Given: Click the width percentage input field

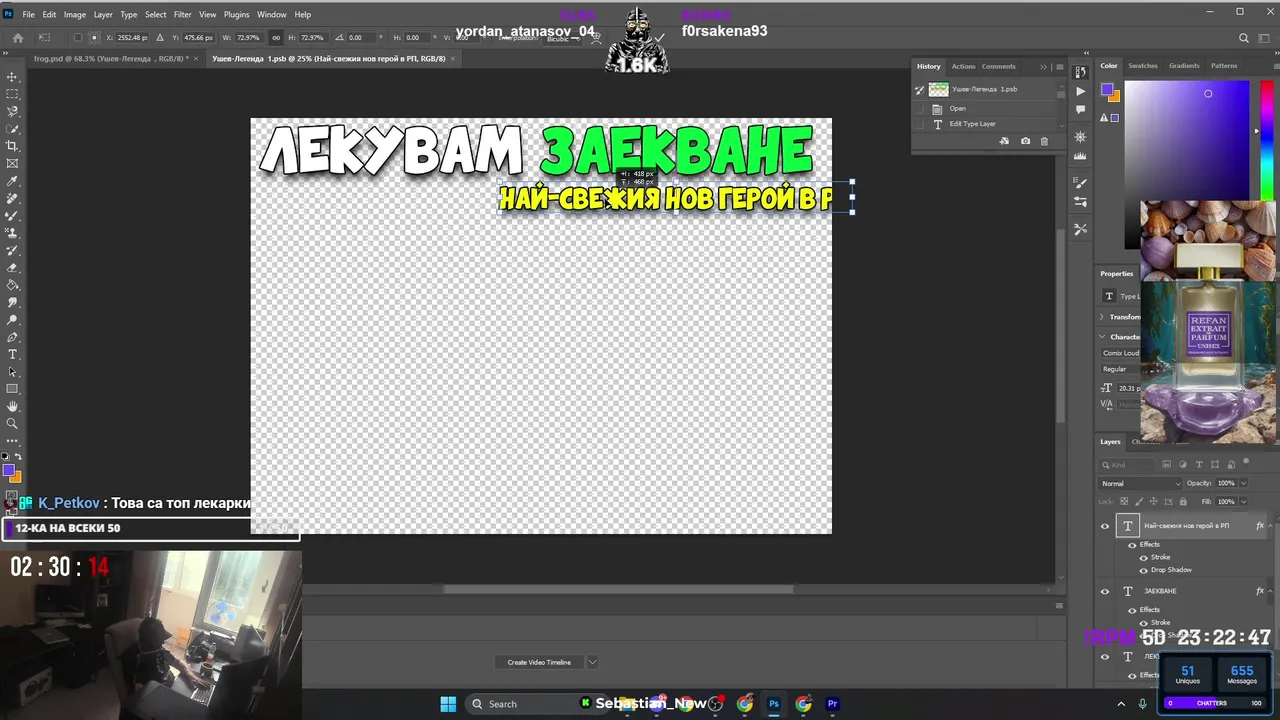Looking at the screenshot, I should (x=248, y=38).
